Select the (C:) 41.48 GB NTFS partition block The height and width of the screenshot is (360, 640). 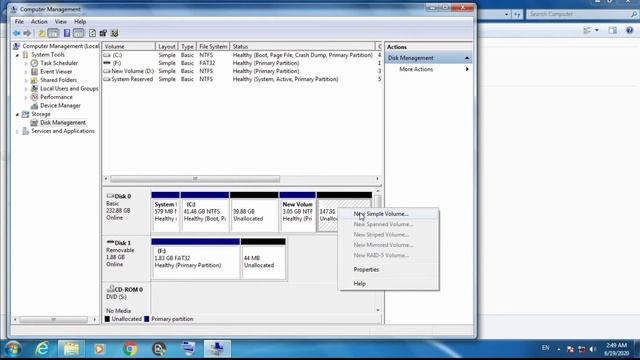click(x=204, y=212)
